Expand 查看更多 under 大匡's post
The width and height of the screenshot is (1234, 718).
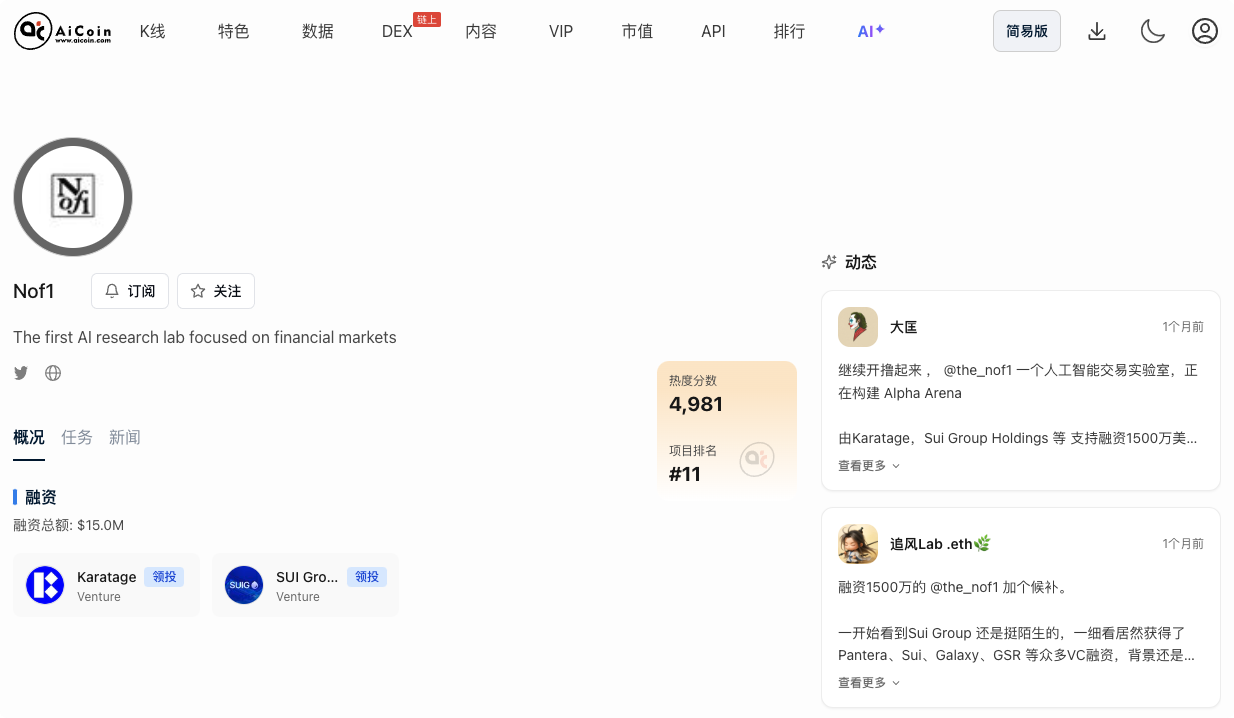point(869,466)
